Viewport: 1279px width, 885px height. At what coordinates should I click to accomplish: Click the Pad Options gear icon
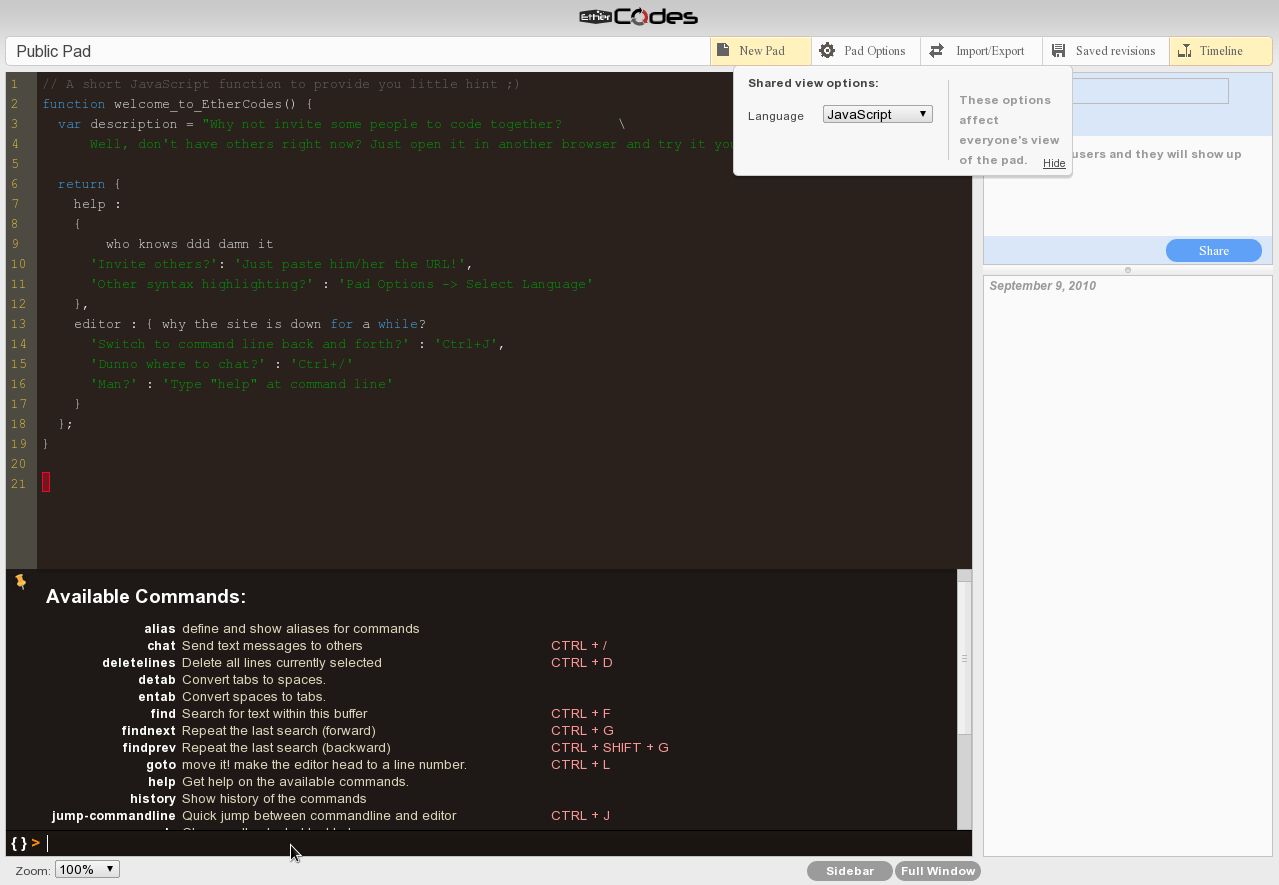[827, 51]
